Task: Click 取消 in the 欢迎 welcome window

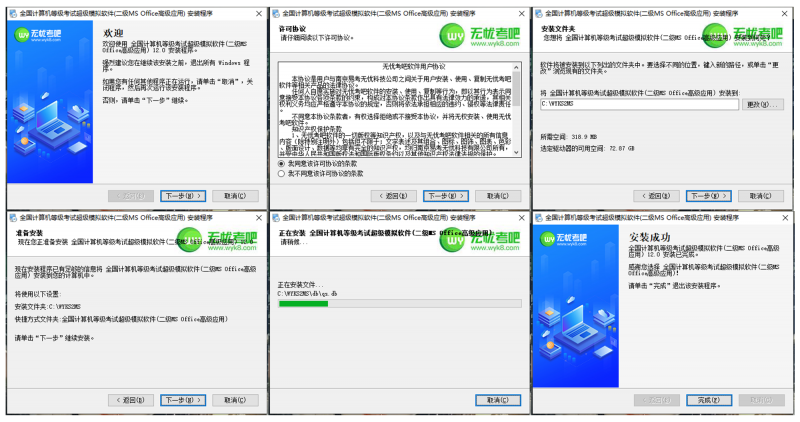Action: [x=235, y=196]
